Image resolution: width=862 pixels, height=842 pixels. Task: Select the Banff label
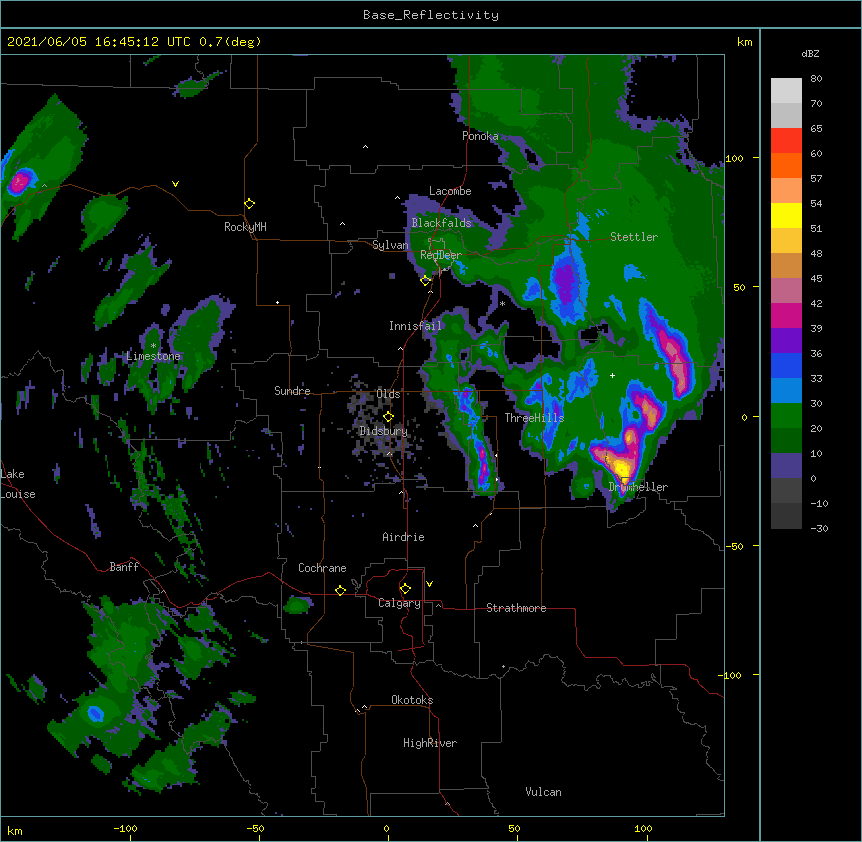[x=124, y=567]
